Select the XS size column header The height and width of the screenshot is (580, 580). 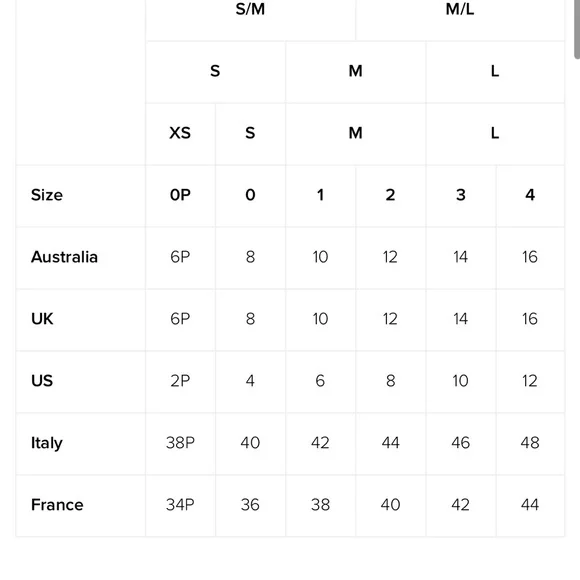click(180, 133)
